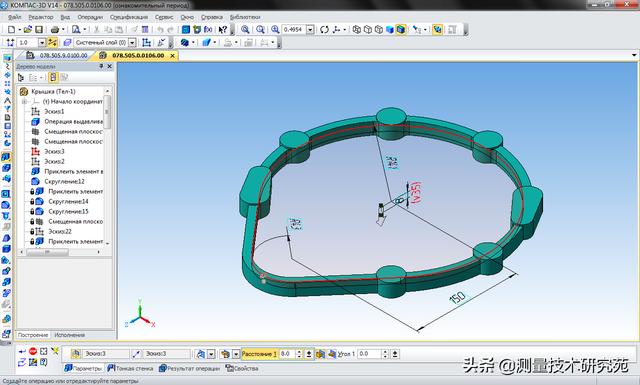Viewport: 640px width, 385px height.
Task: Switch to Результат операции tab
Action: (190, 368)
